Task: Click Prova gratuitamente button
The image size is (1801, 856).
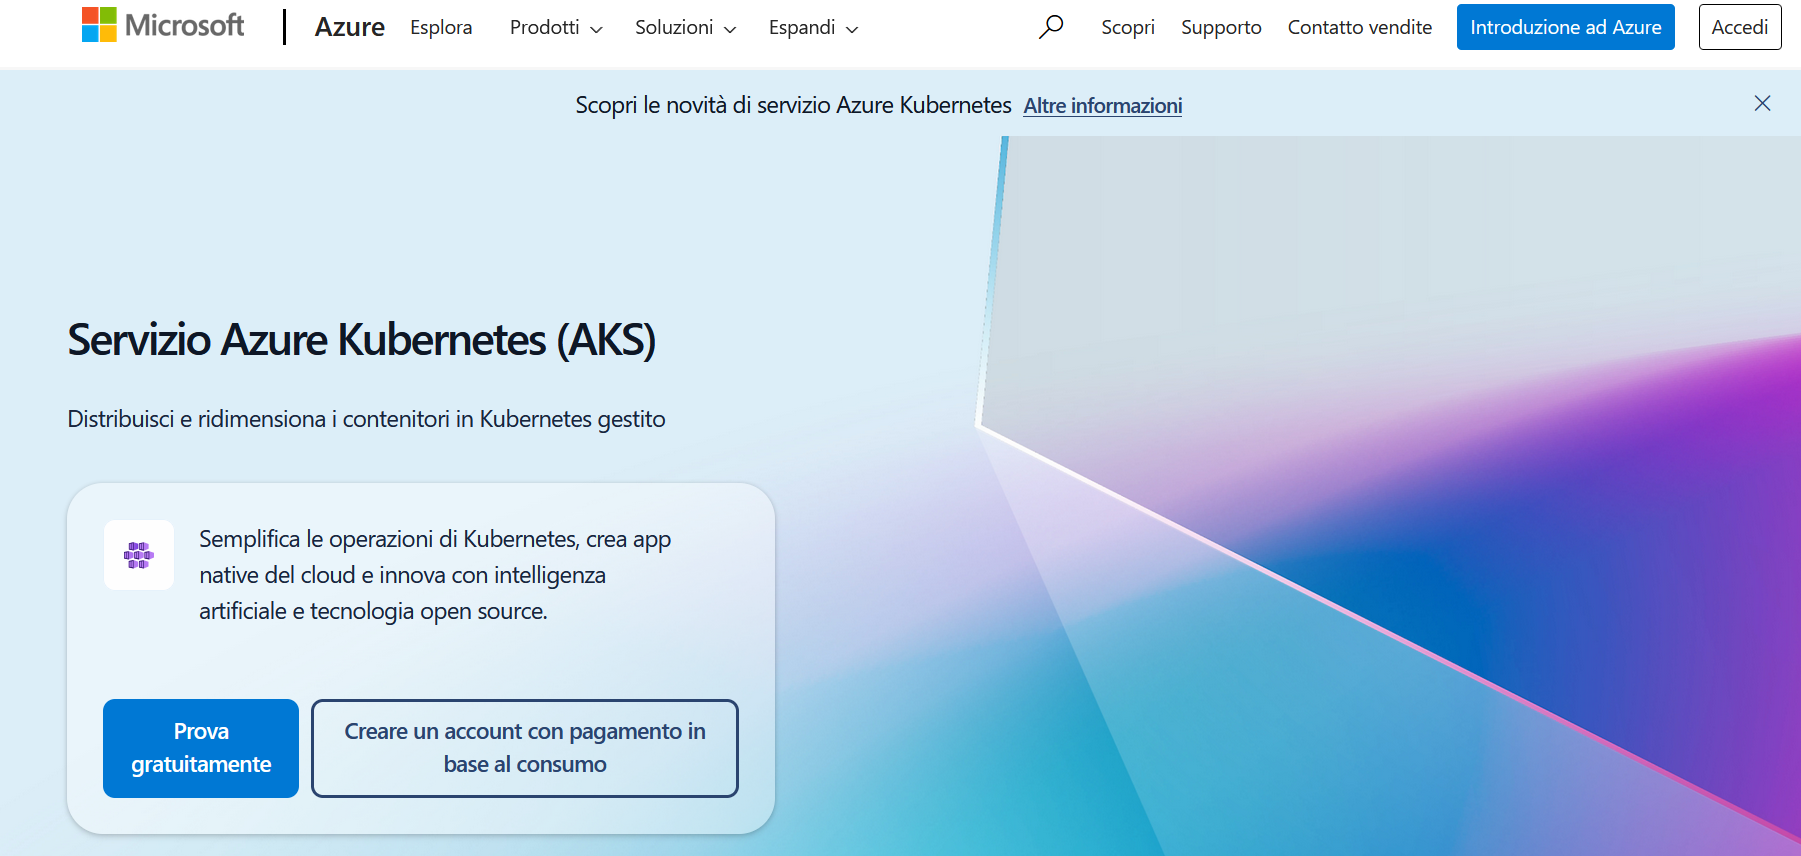Action: (201, 748)
